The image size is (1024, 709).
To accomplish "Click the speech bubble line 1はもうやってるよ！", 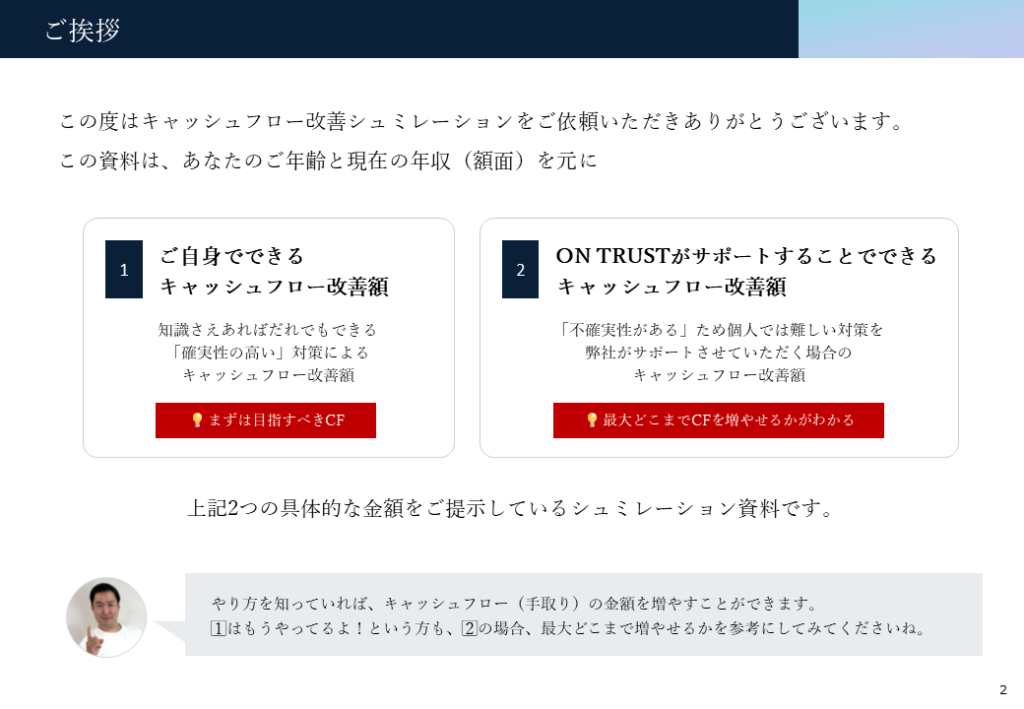I will pos(568,629).
